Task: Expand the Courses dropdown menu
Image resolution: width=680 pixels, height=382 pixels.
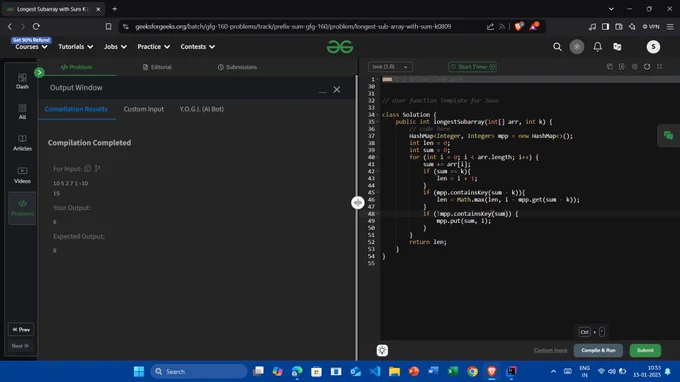Action: point(31,47)
